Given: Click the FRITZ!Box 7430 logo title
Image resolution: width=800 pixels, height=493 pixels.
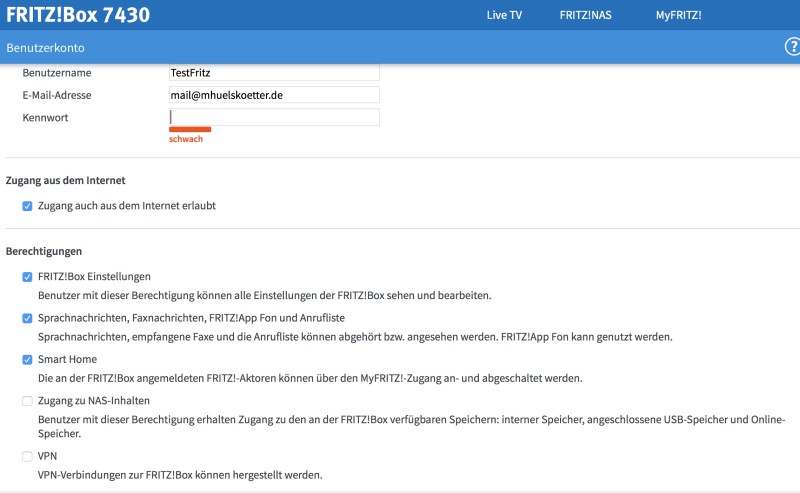Looking at the screenshot, I should (78, 15).
